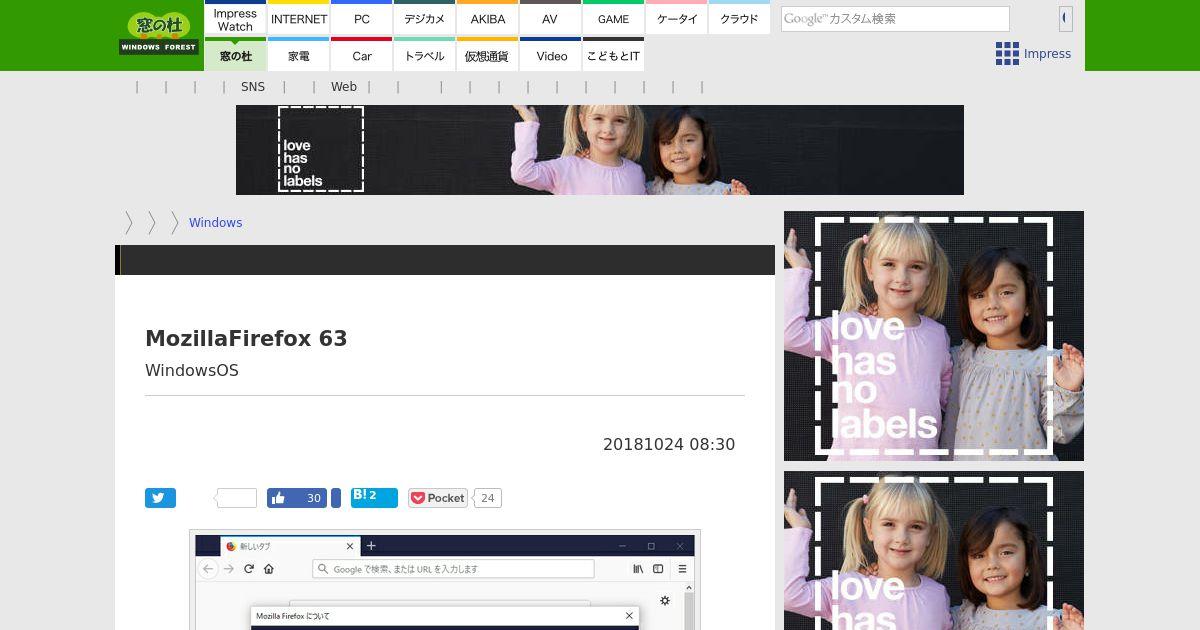Viewport: 1200px width, 630px height.
Task: Share article via Twitter bird icon
Action: click(x=160, y=498)
